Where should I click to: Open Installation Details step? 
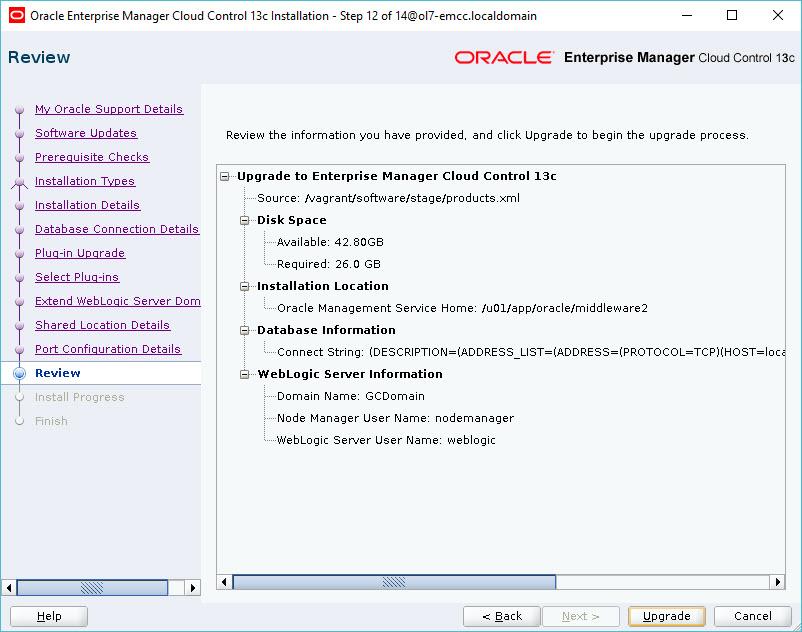pyautogui.click(x=87, y=205)
